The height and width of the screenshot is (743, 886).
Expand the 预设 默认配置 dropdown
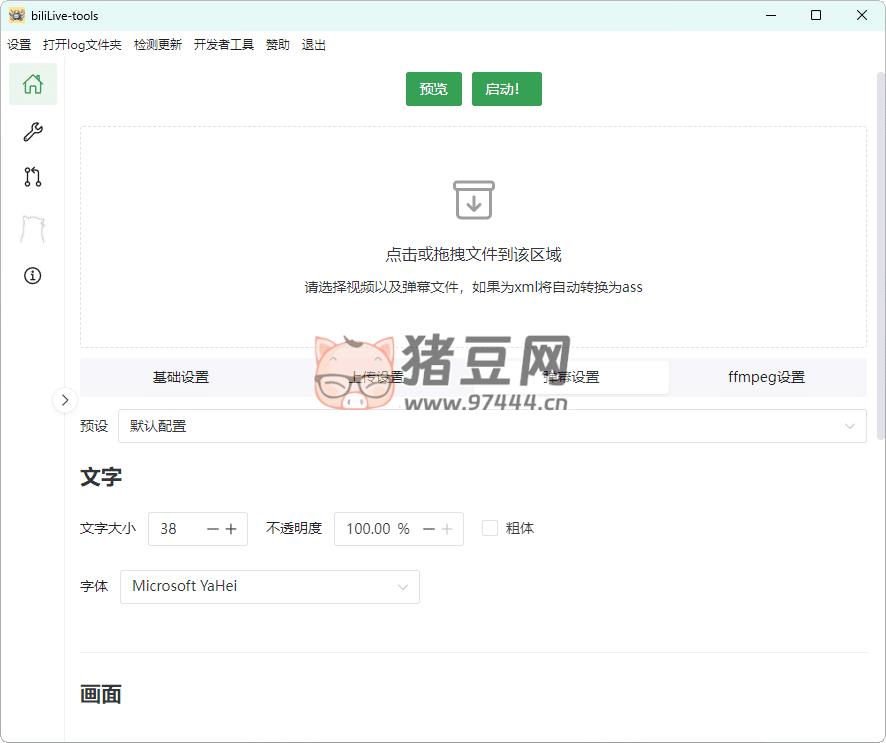coord(492,426)
